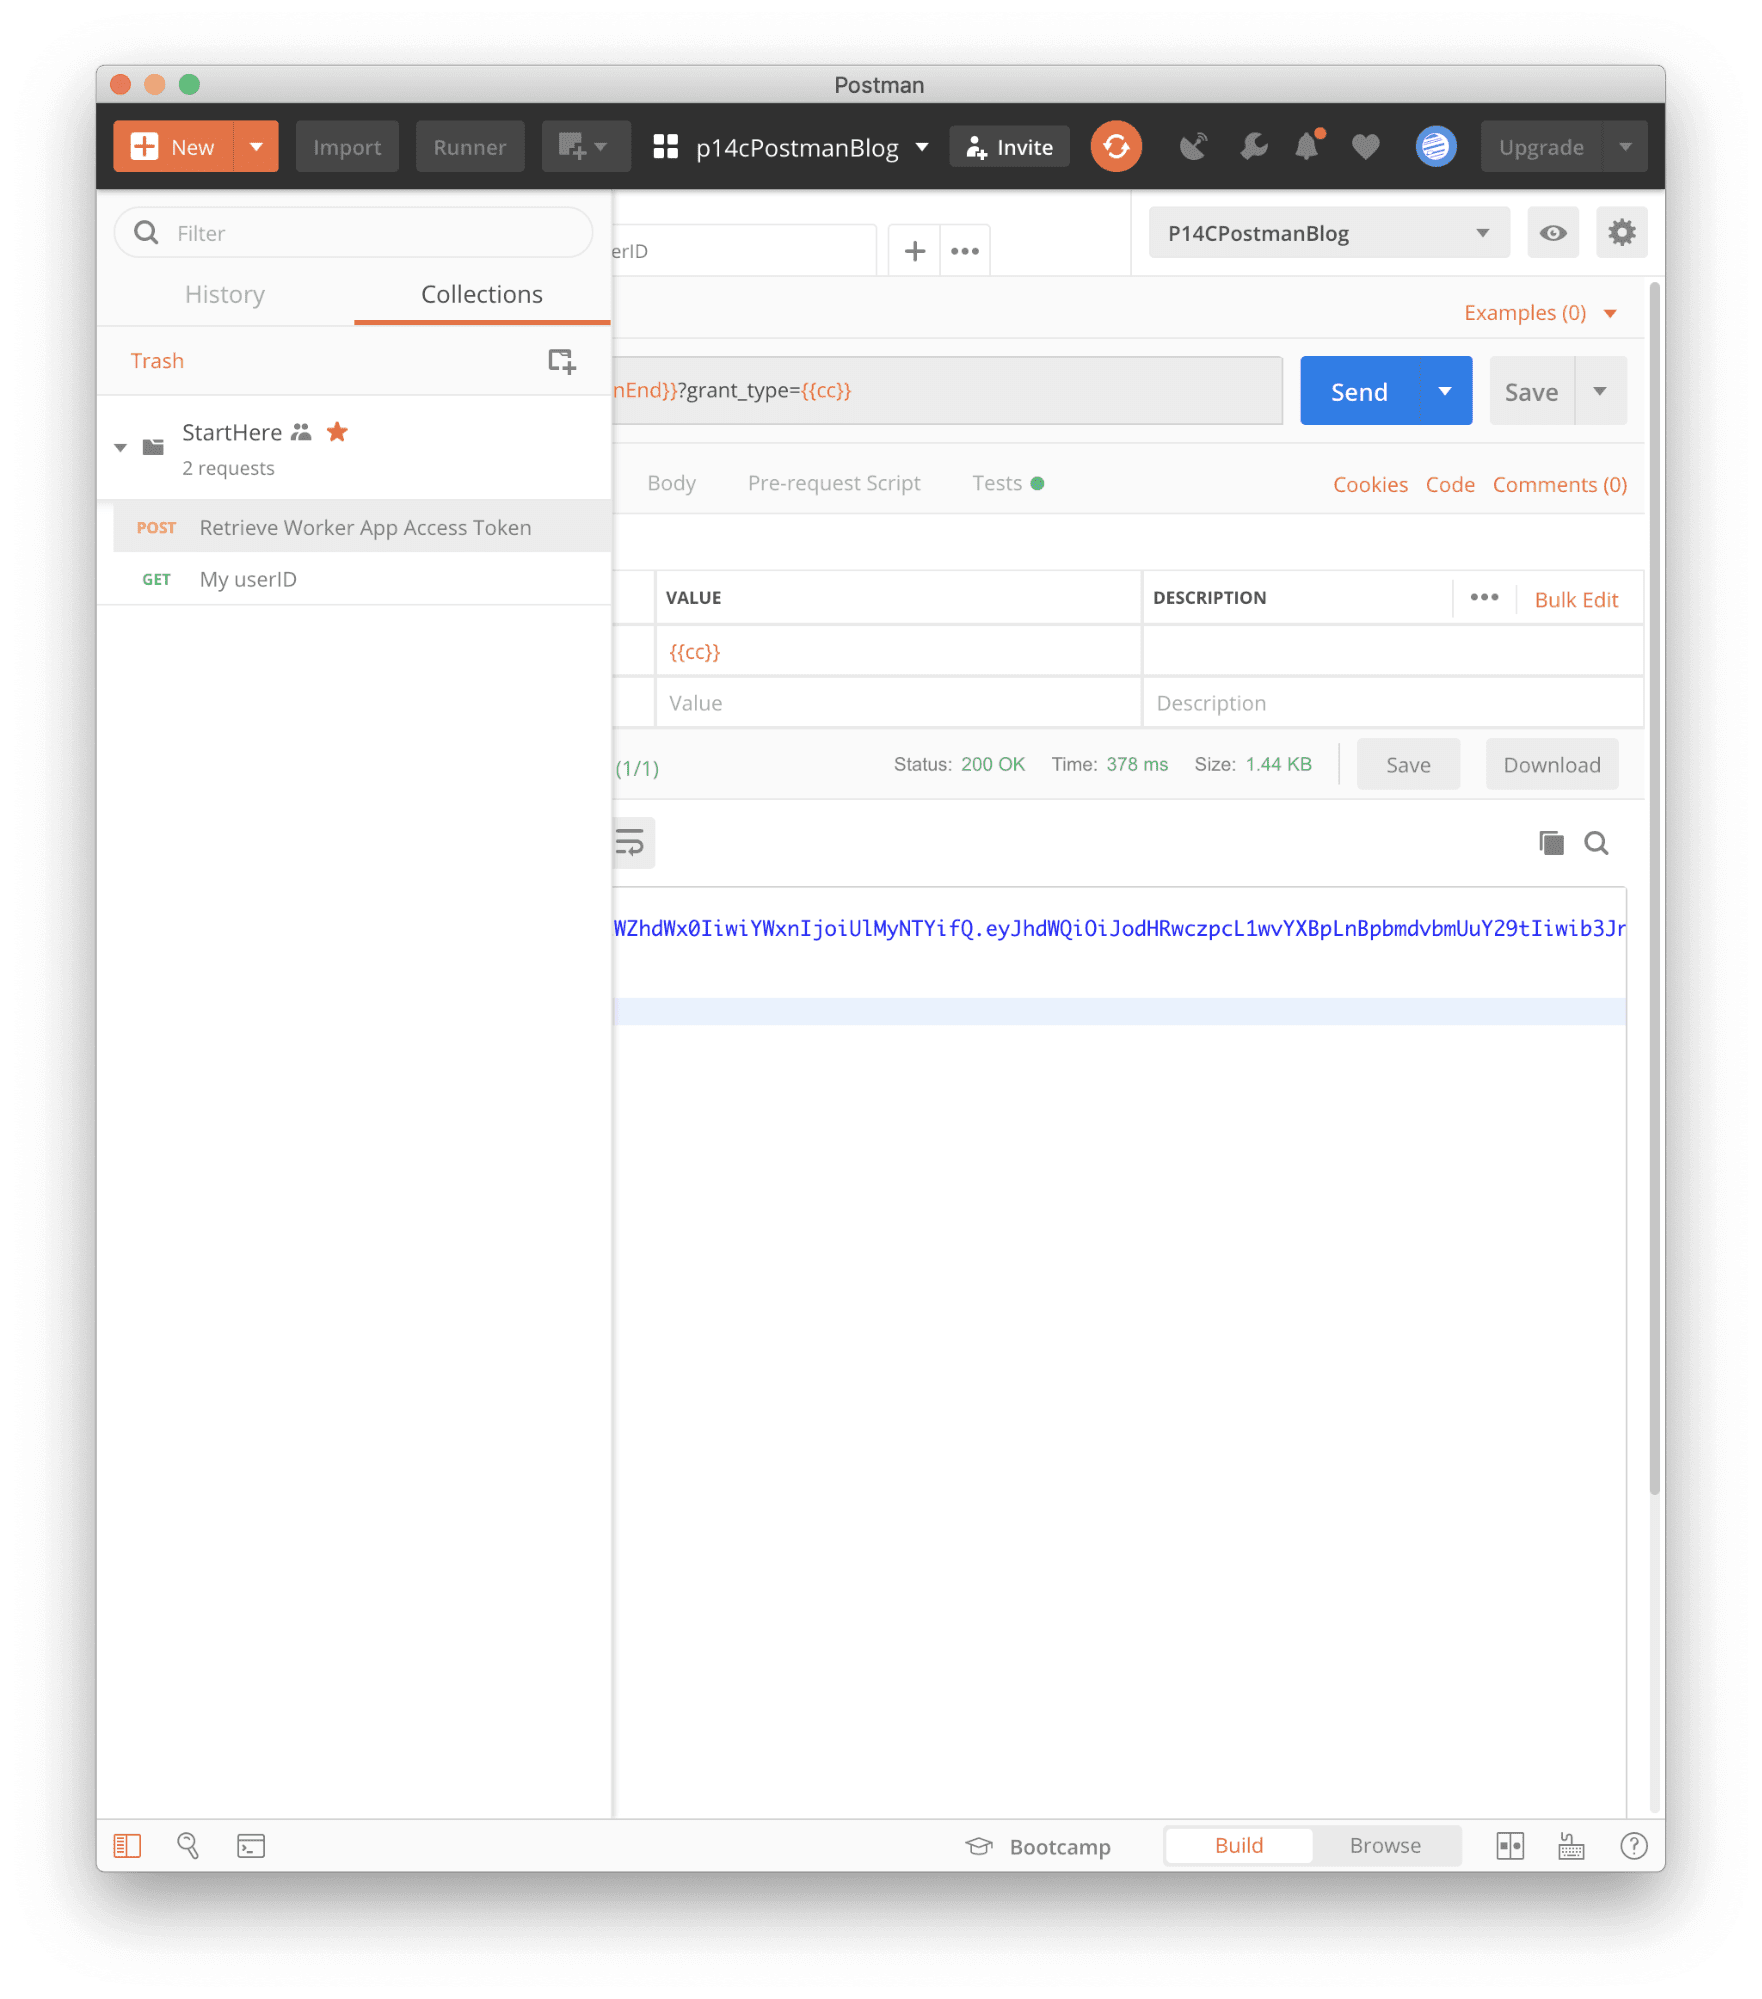
Task: Open the Cookies link
Action: pyautogui.click(x=1370, y=484)
